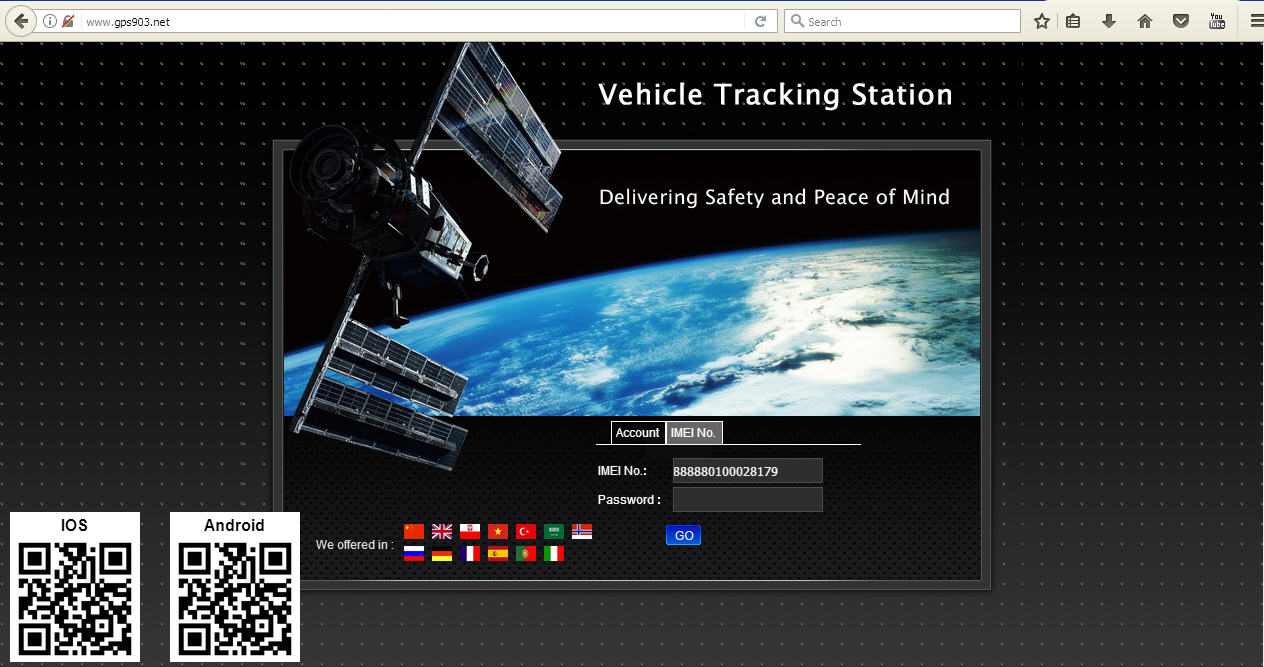Viewport: 1264px width, 667px height.
Task: Switch to the Account login tab
Action: click(x=637, y=433)
